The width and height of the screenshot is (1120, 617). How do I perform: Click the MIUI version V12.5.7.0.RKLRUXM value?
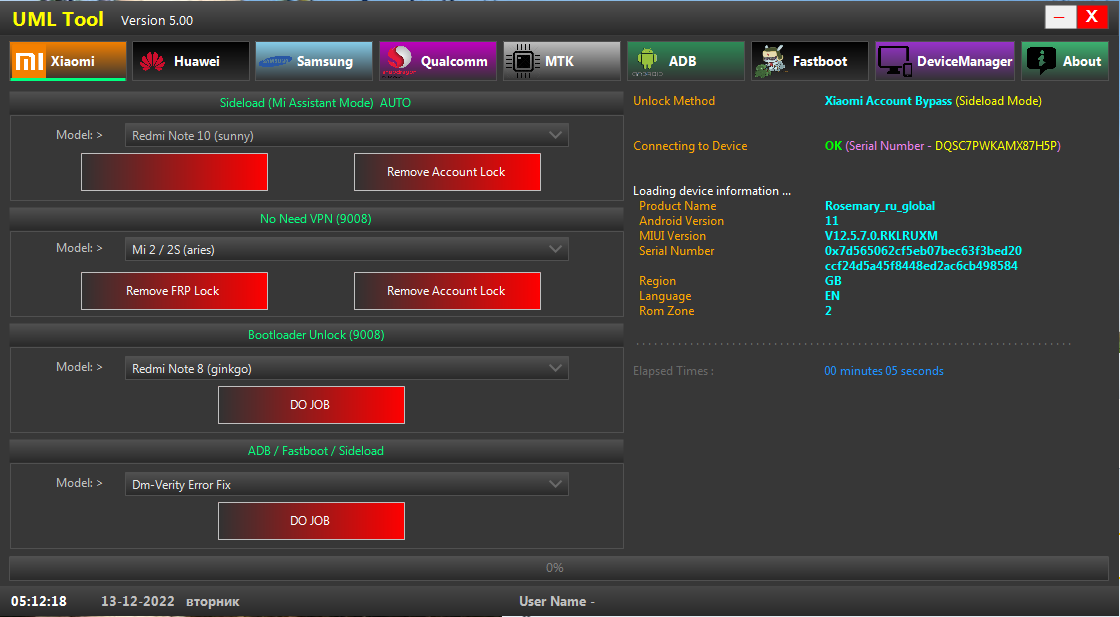(881, 236)
